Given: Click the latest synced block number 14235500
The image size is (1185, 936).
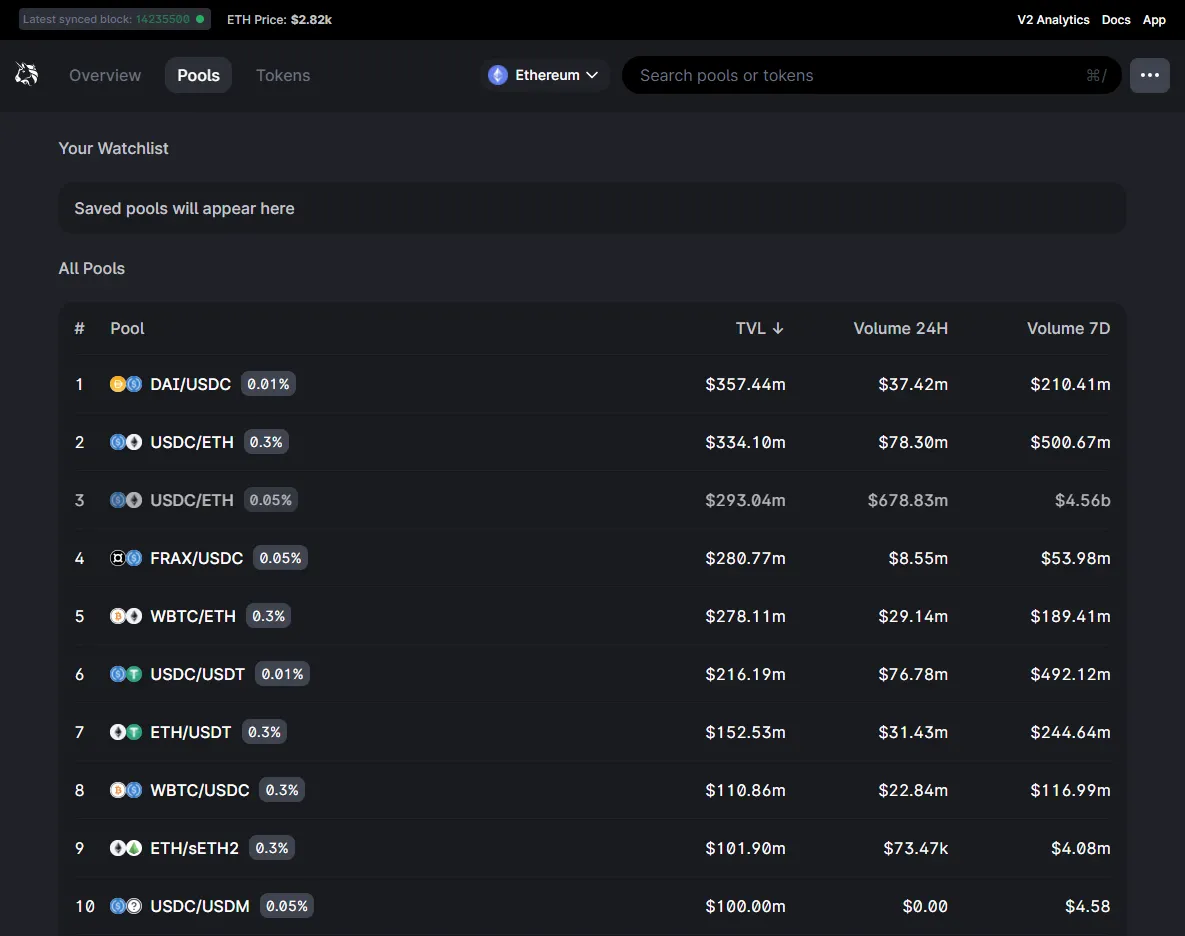Looking at the screenshot, I should [162, 19].
